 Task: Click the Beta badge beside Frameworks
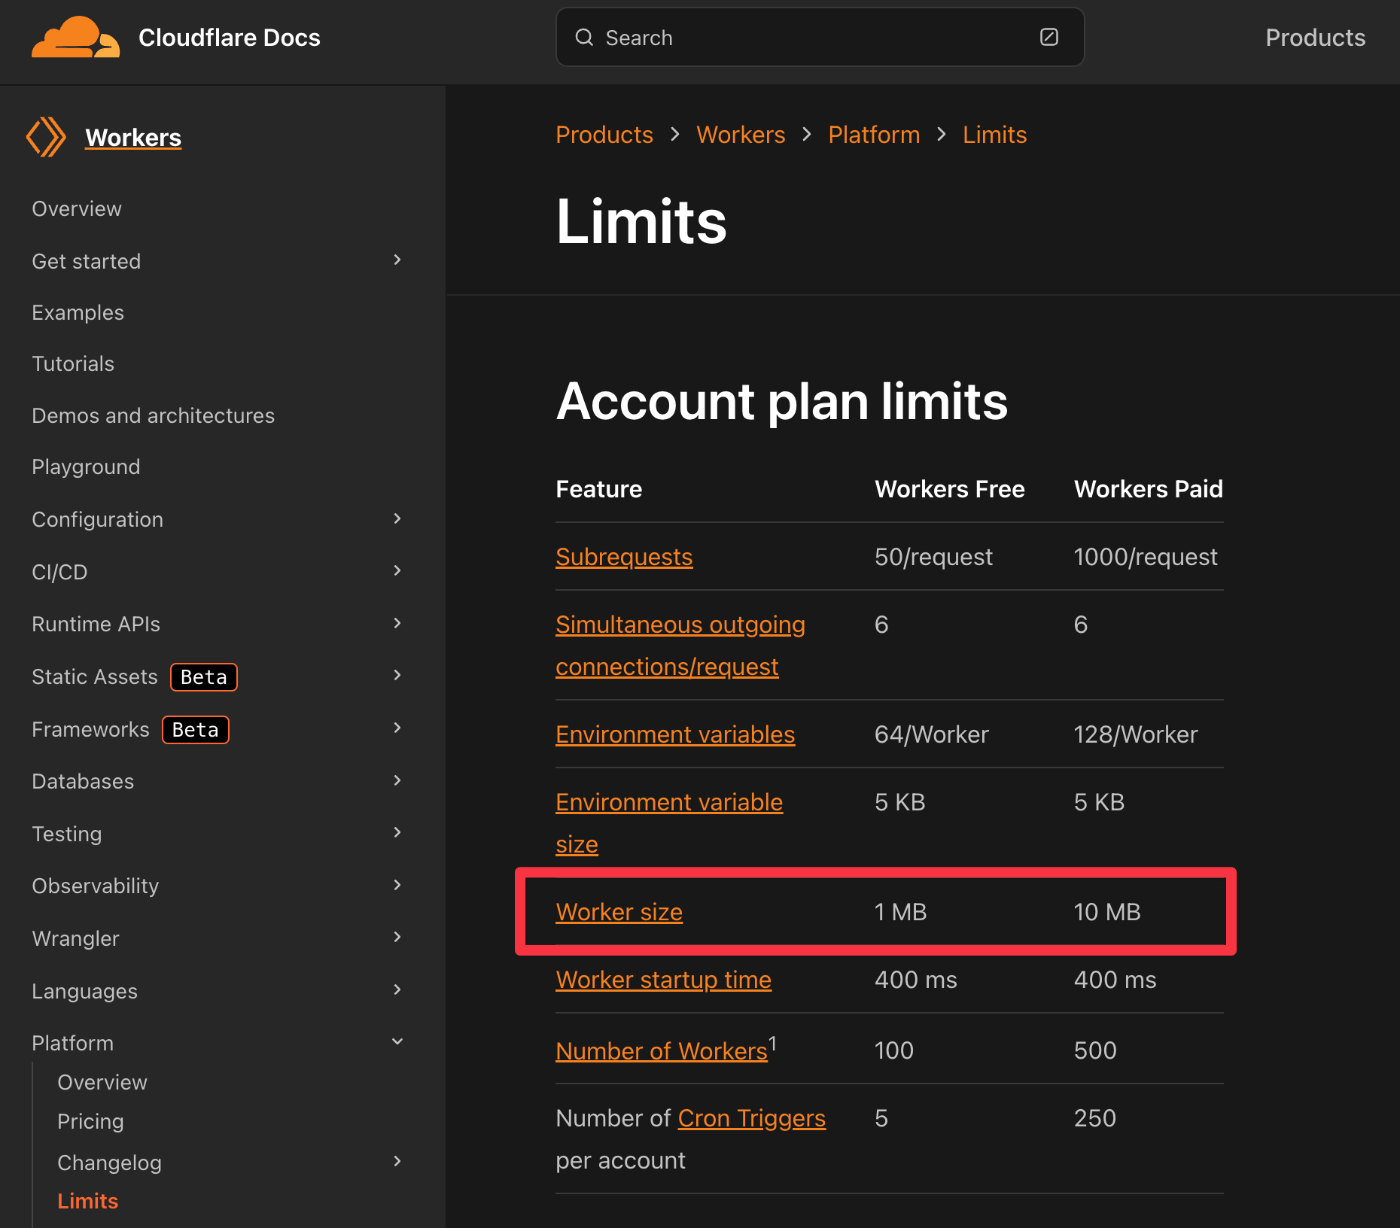[196, 730]
